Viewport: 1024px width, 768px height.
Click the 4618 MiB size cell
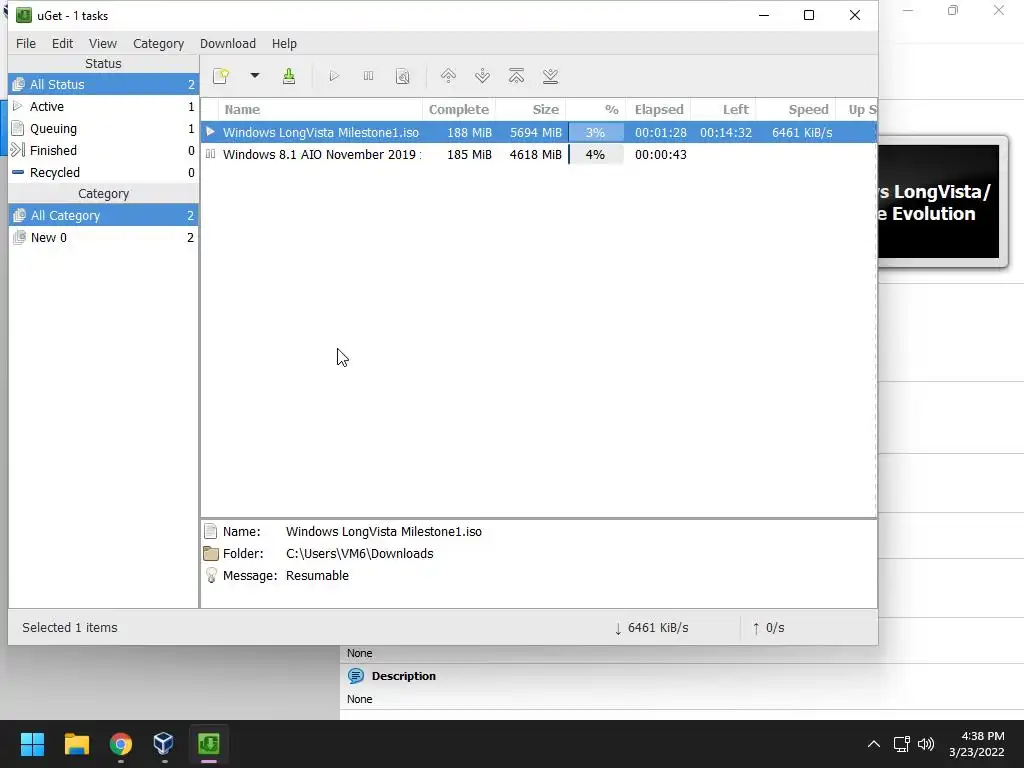[536, 155]
